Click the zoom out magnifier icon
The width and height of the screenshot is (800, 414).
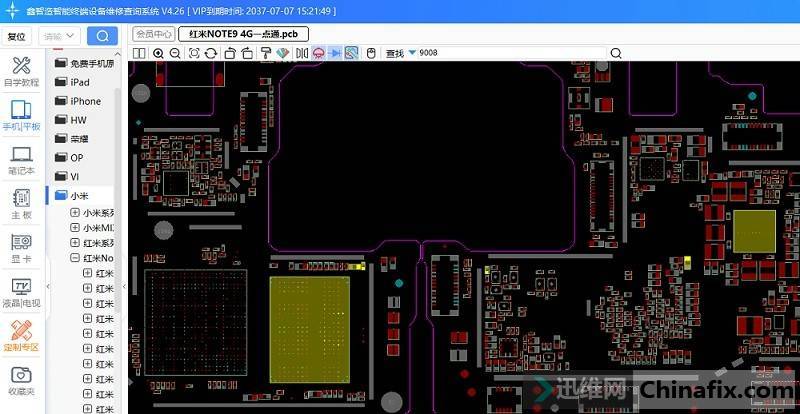[176, 52]
